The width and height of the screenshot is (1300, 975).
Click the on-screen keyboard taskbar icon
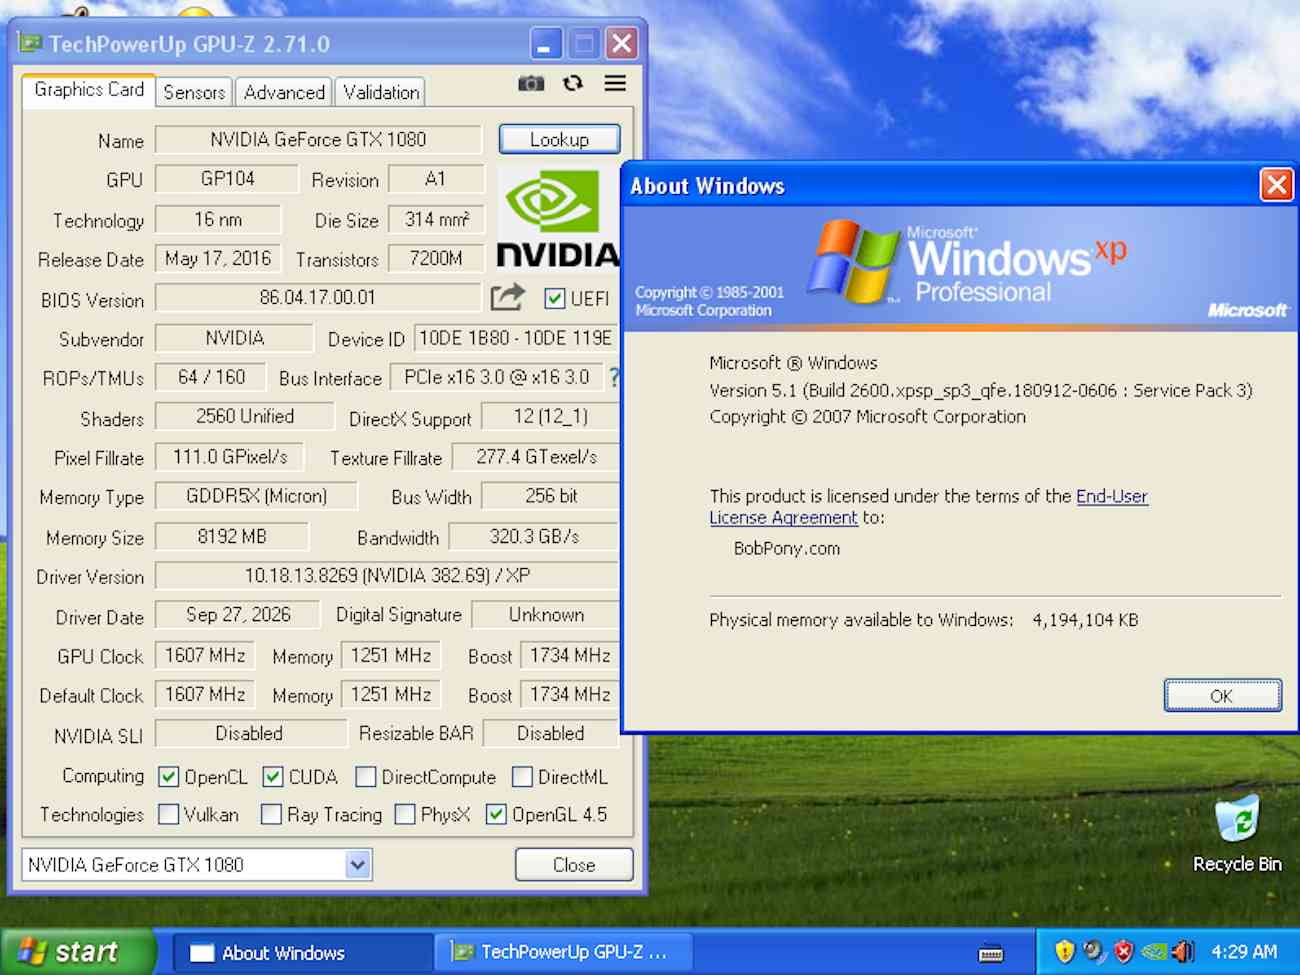(991, 953)
